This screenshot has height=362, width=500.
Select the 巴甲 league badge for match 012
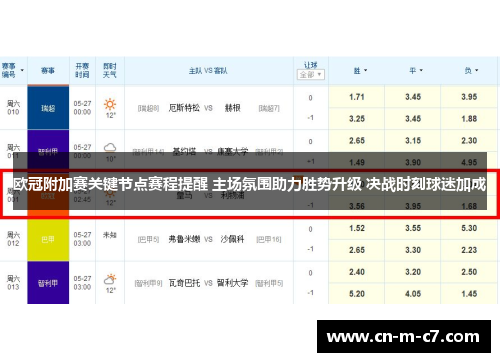48,239
